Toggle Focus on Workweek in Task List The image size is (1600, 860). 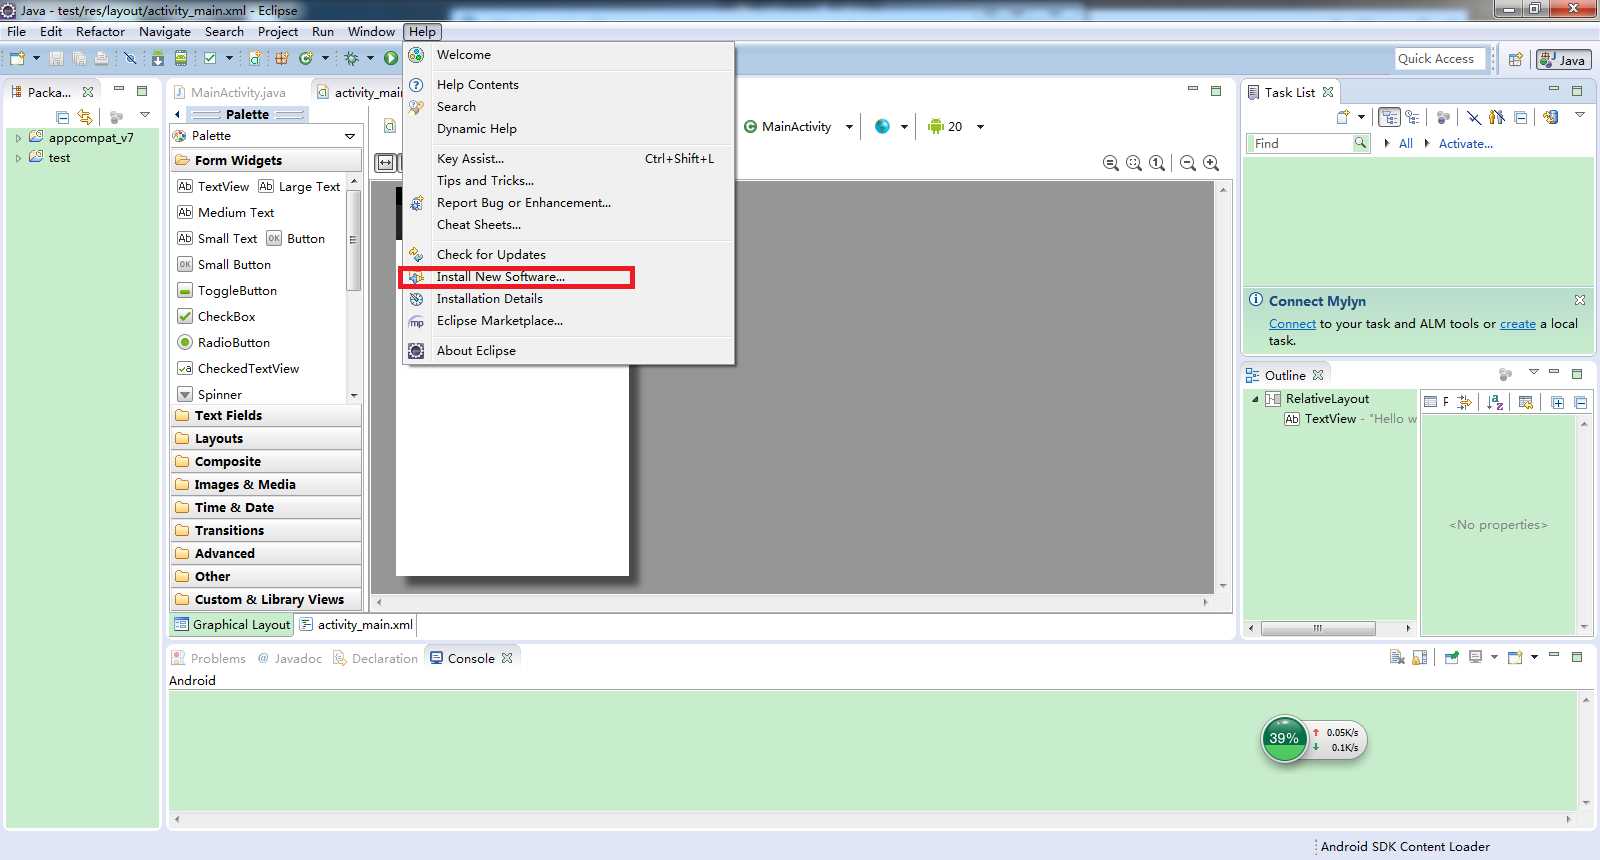point(1496,117)
